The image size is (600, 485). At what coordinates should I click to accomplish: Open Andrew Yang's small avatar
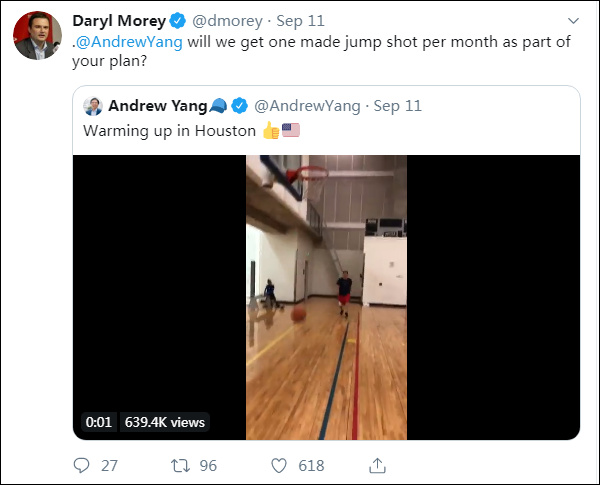coord(93,106)
